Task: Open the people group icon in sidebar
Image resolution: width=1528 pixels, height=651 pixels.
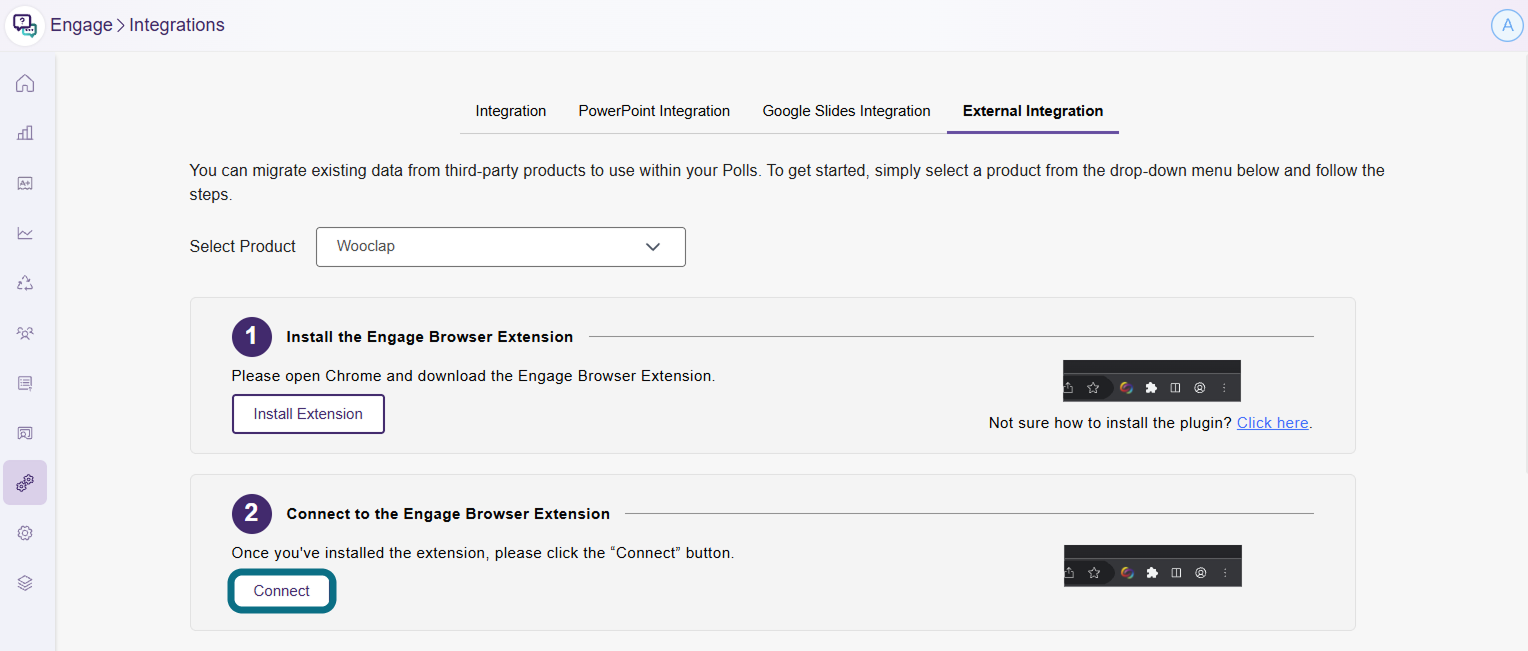Action: coord(25,333)
